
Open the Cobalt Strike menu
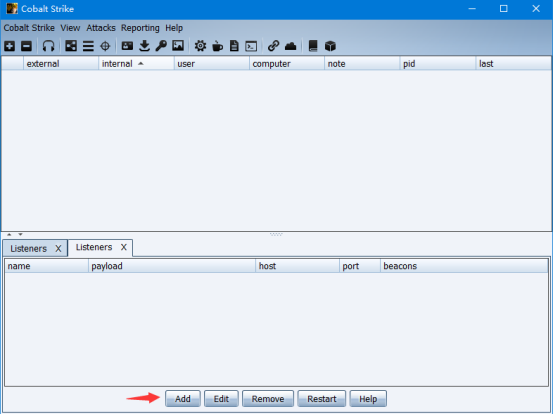(x=29, y=28)
